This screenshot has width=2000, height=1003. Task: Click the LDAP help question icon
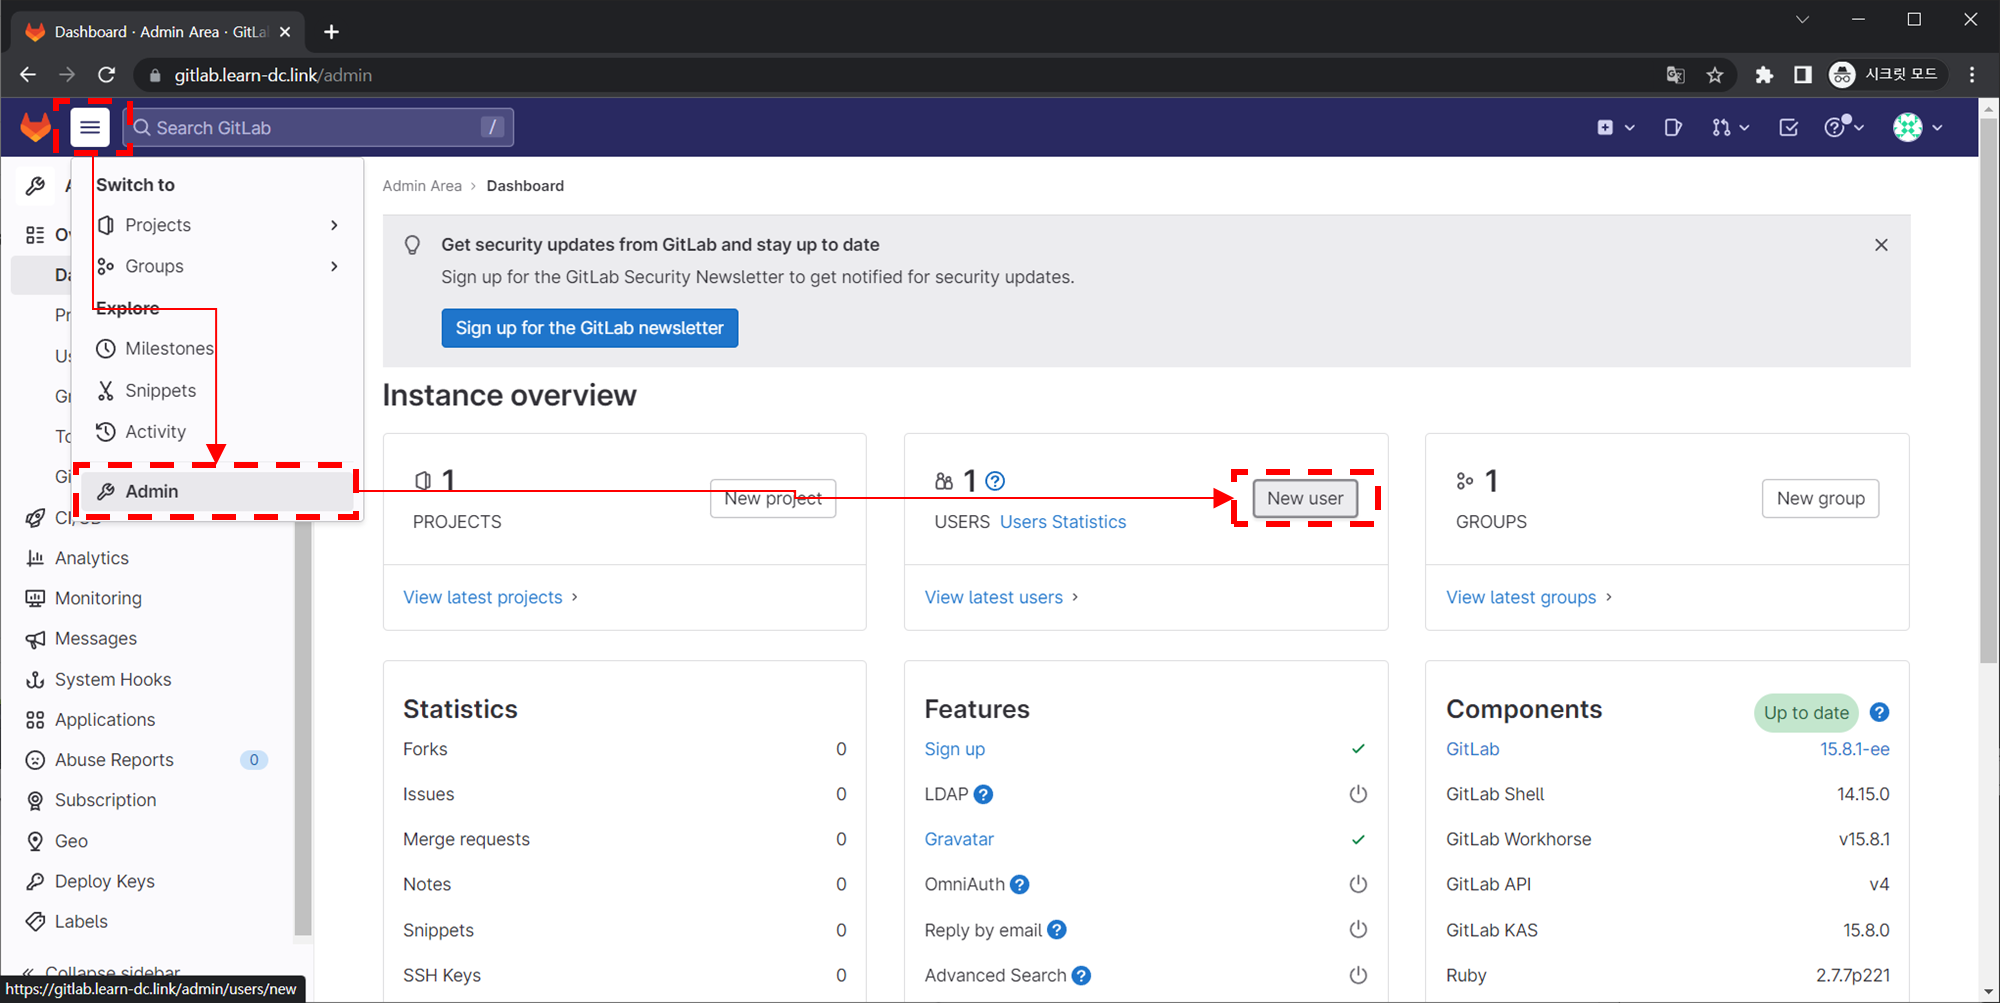tap(984, 794)
